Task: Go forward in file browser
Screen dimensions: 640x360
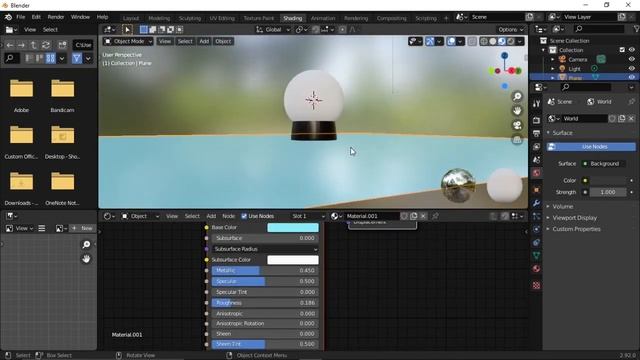Action: (22, 45)
